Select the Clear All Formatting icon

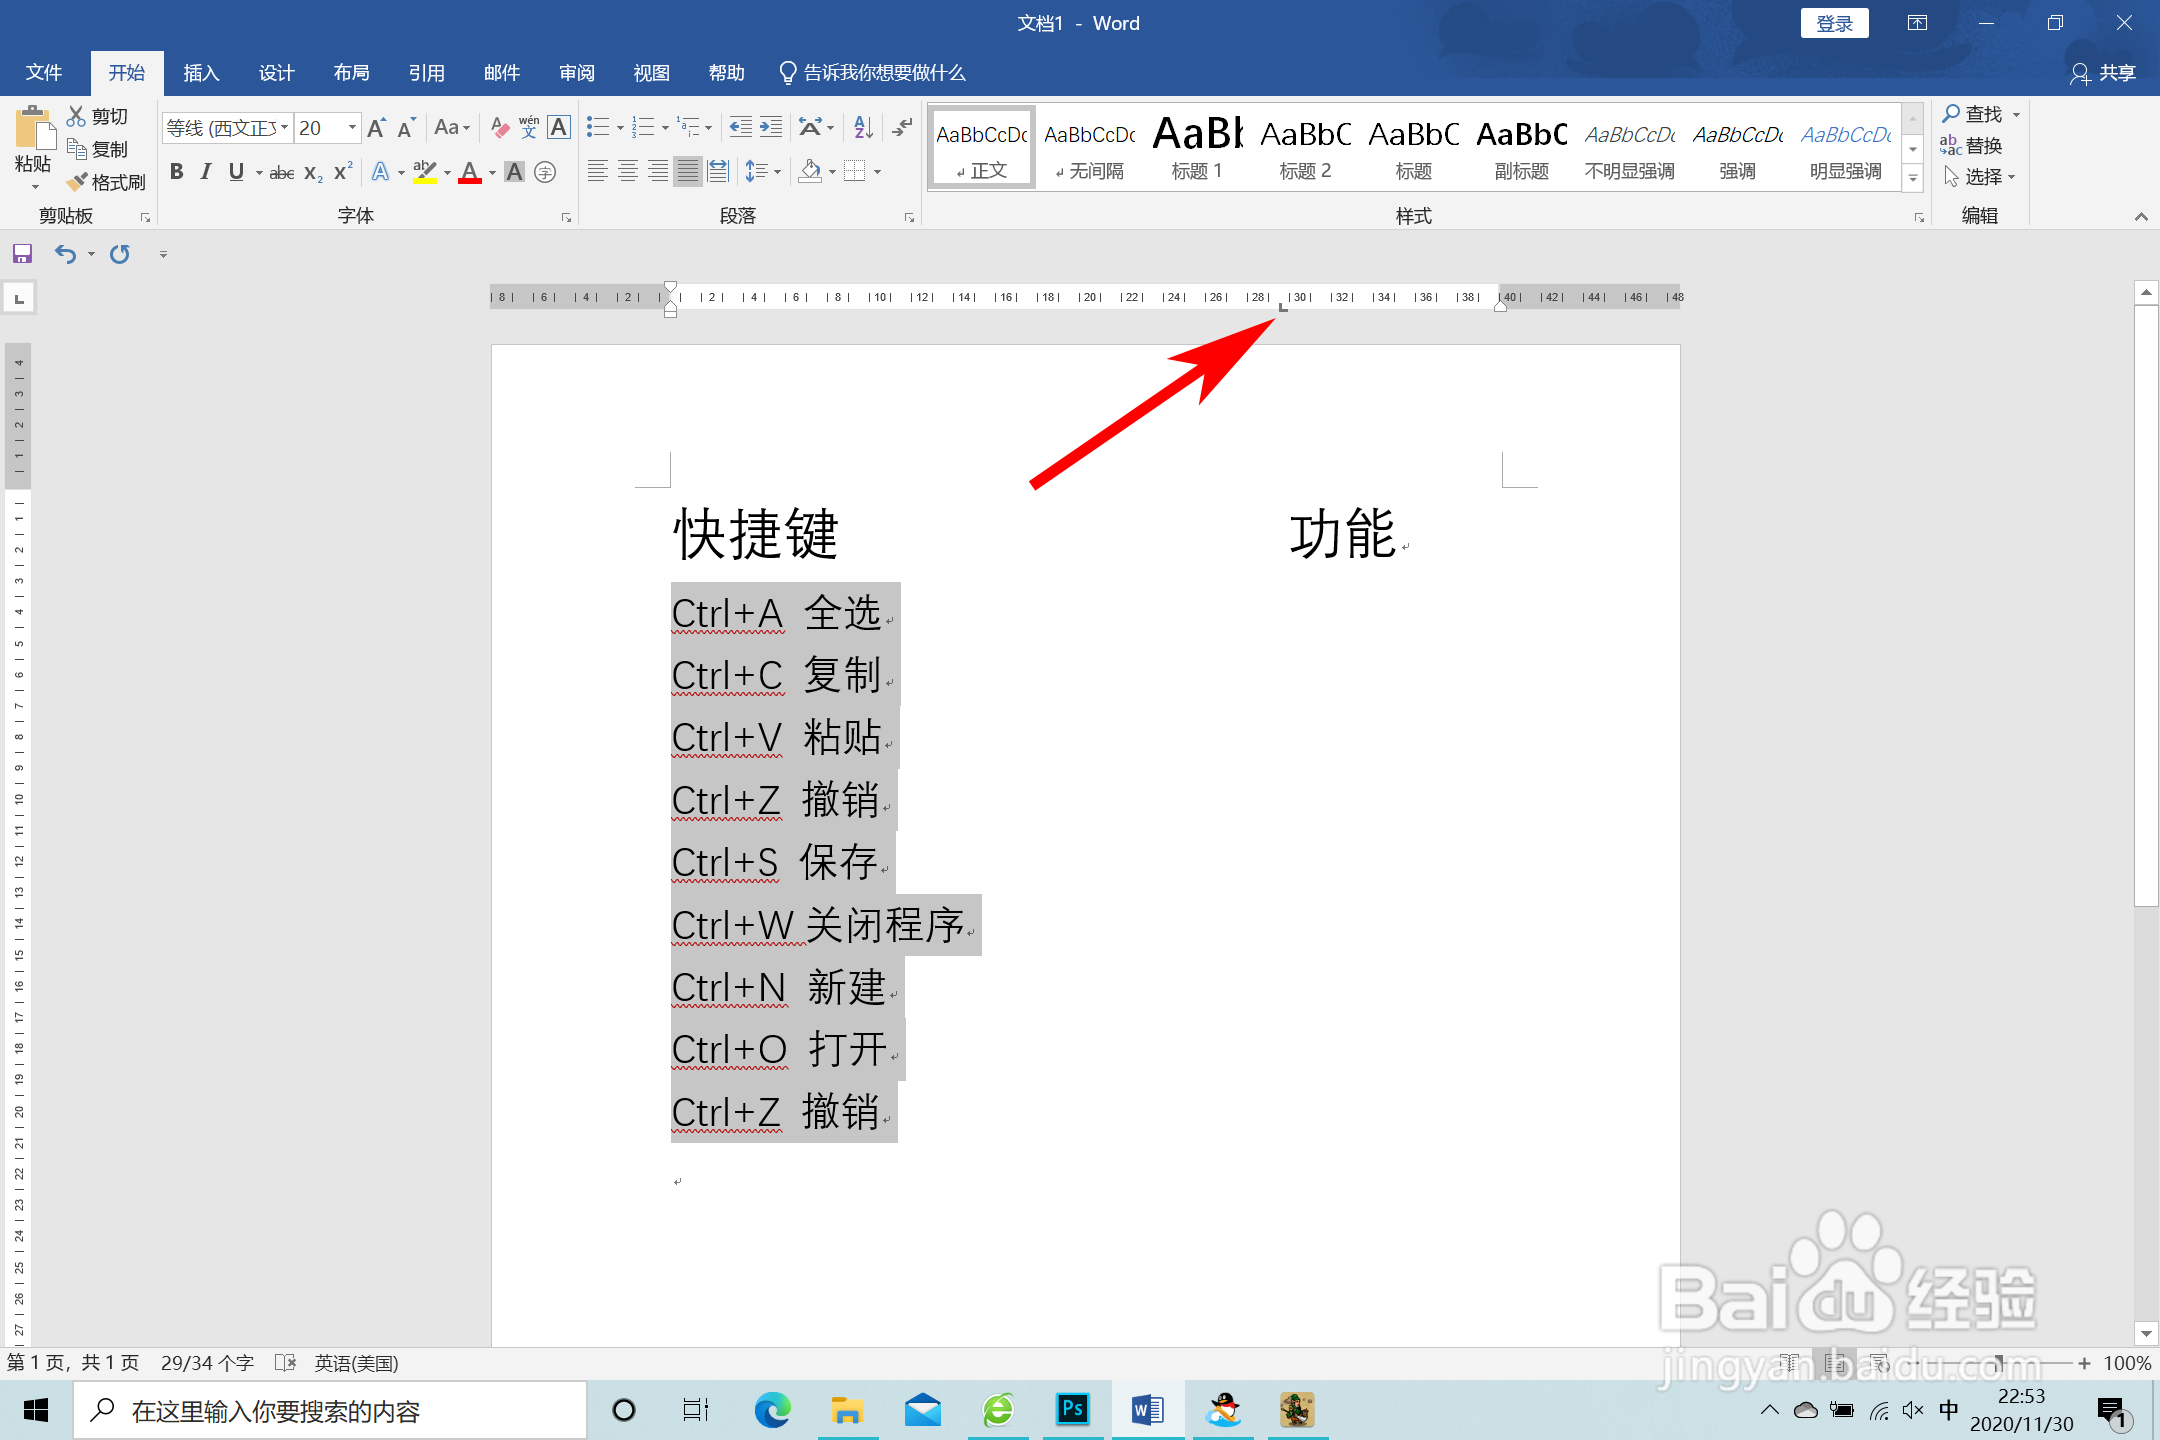pyautogui.click(x=499, y=127)
